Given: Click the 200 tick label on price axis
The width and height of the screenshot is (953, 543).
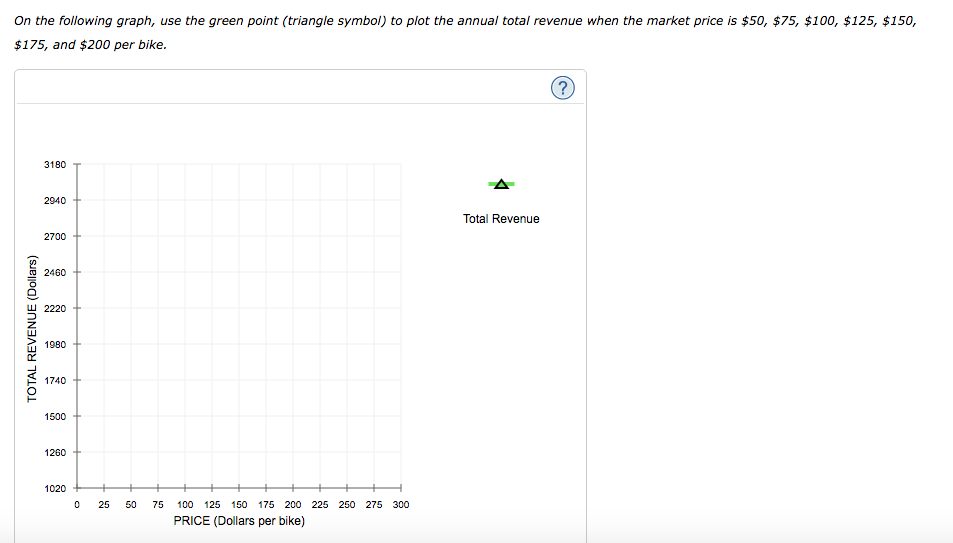Looking at the screenshot, I should pos(293,505).
